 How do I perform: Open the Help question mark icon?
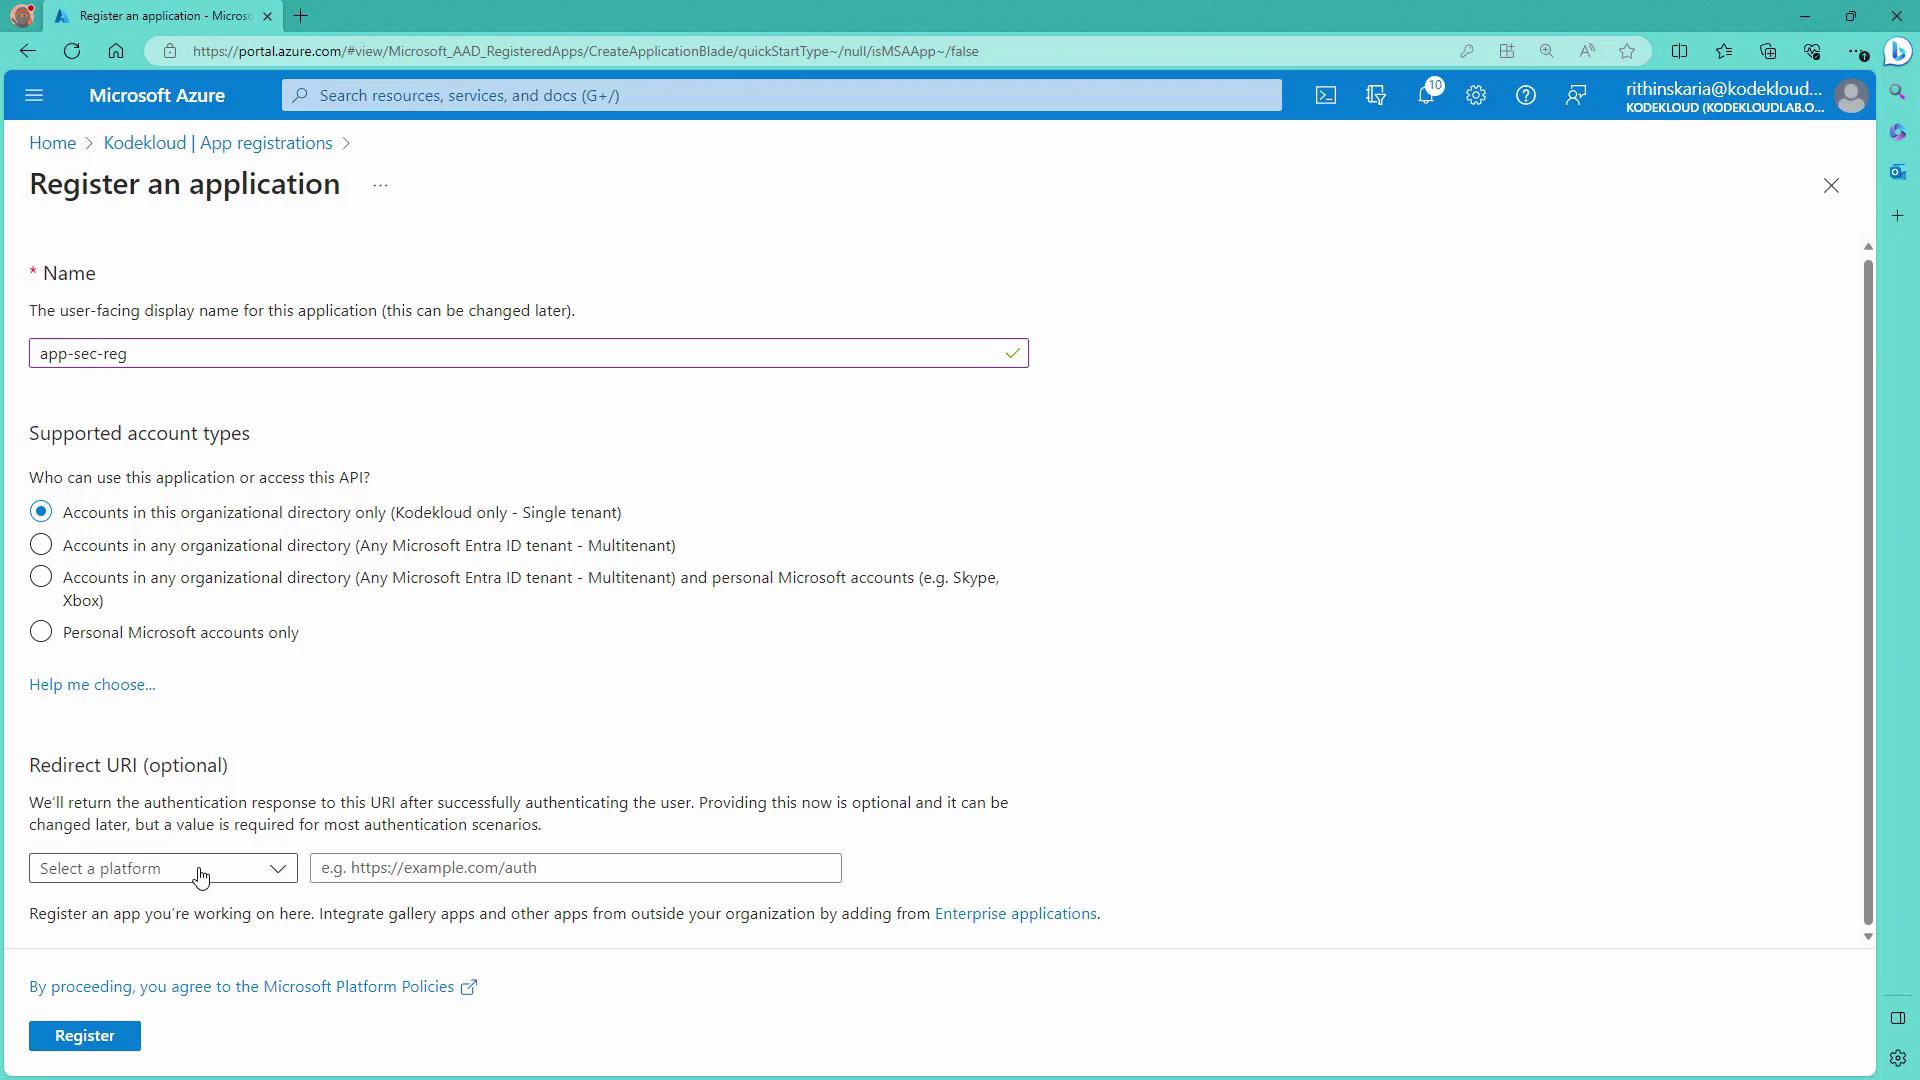(1526, 95)
